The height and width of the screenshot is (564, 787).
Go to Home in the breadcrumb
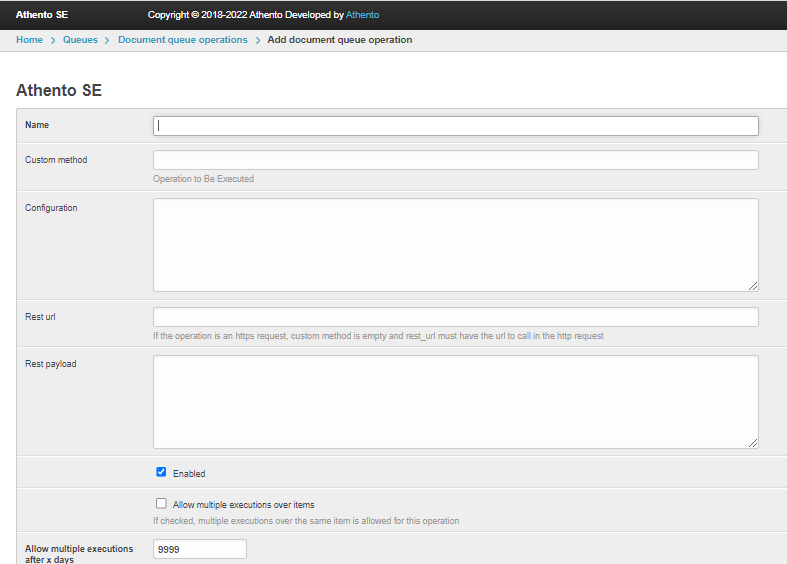[29, 40]
